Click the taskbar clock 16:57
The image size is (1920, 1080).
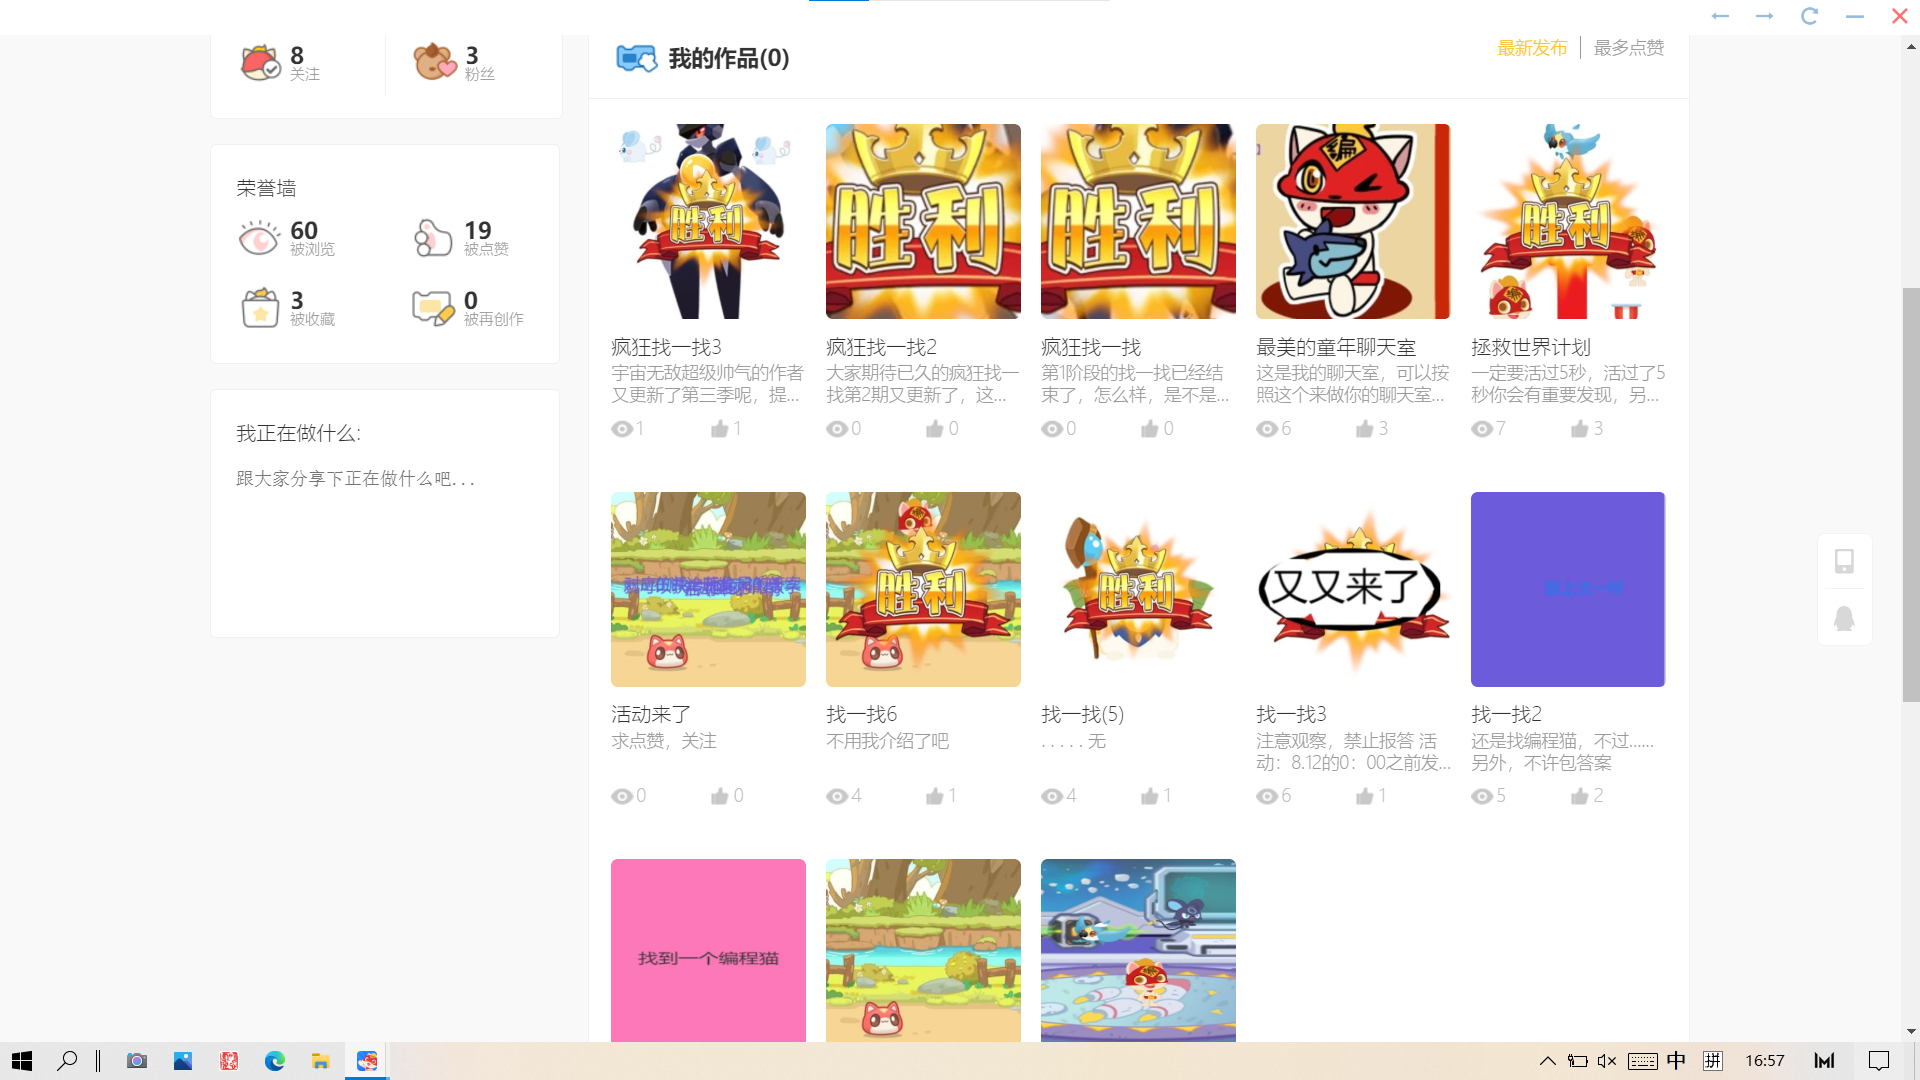coord(1765,1061)
